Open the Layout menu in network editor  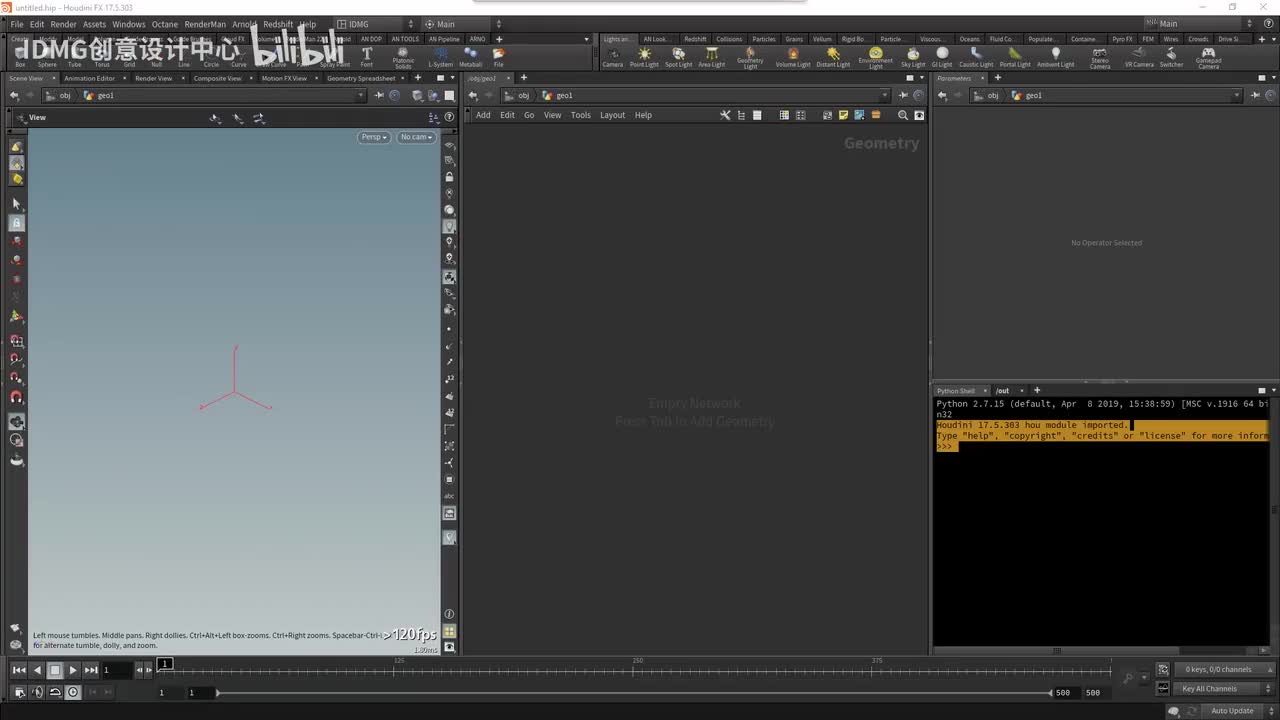(612, 115)
